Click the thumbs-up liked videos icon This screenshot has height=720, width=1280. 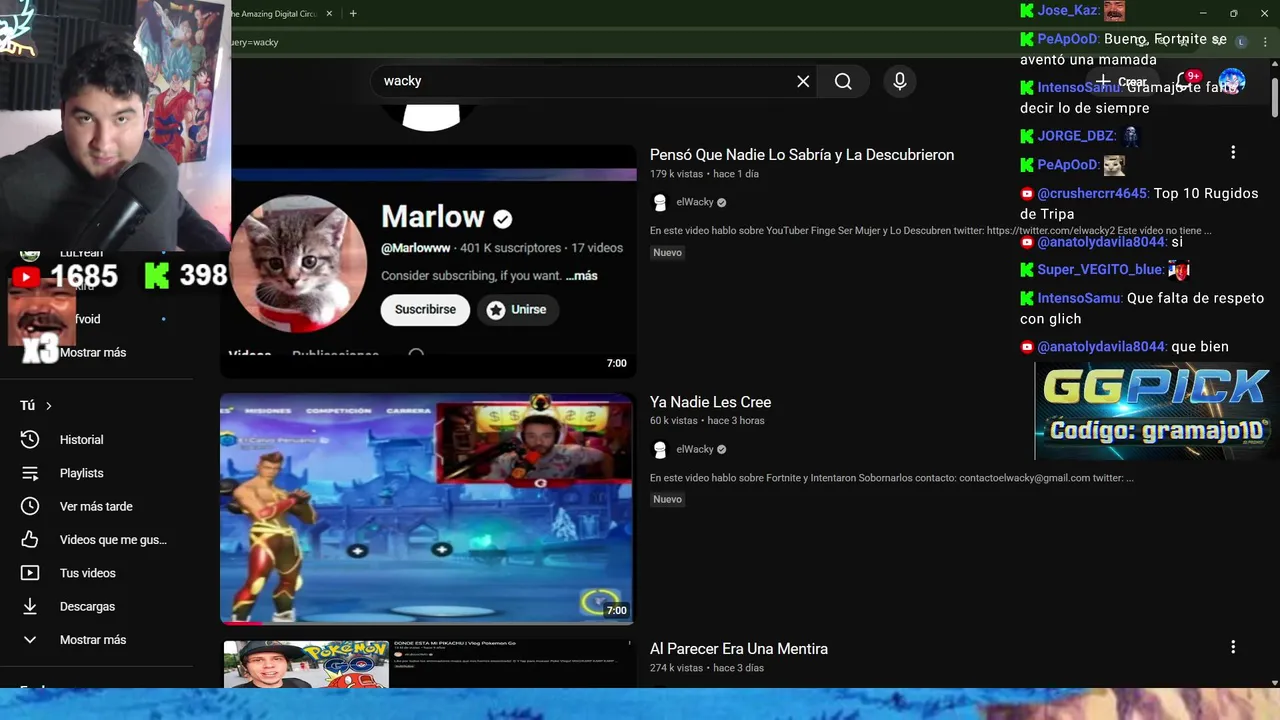click(30, 540)
